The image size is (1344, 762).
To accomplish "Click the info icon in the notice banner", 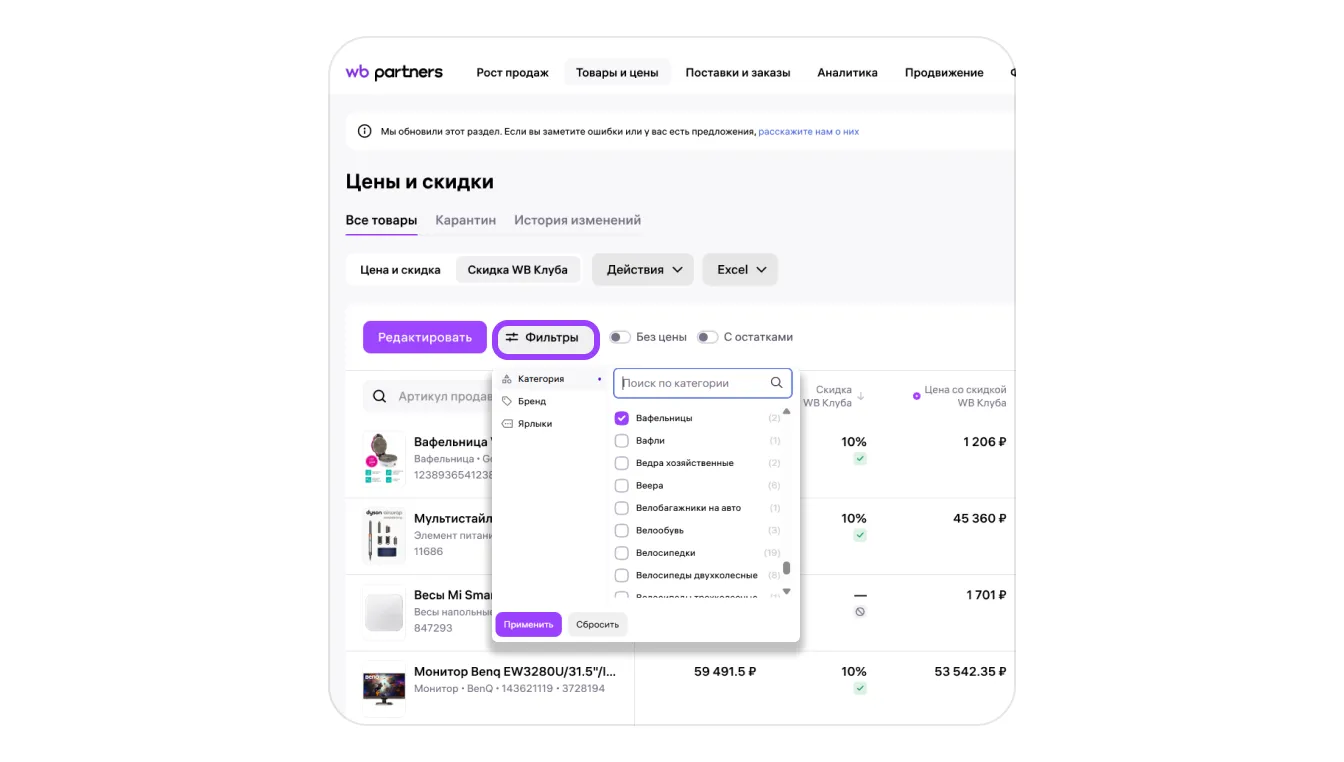I will pos(366,131).
